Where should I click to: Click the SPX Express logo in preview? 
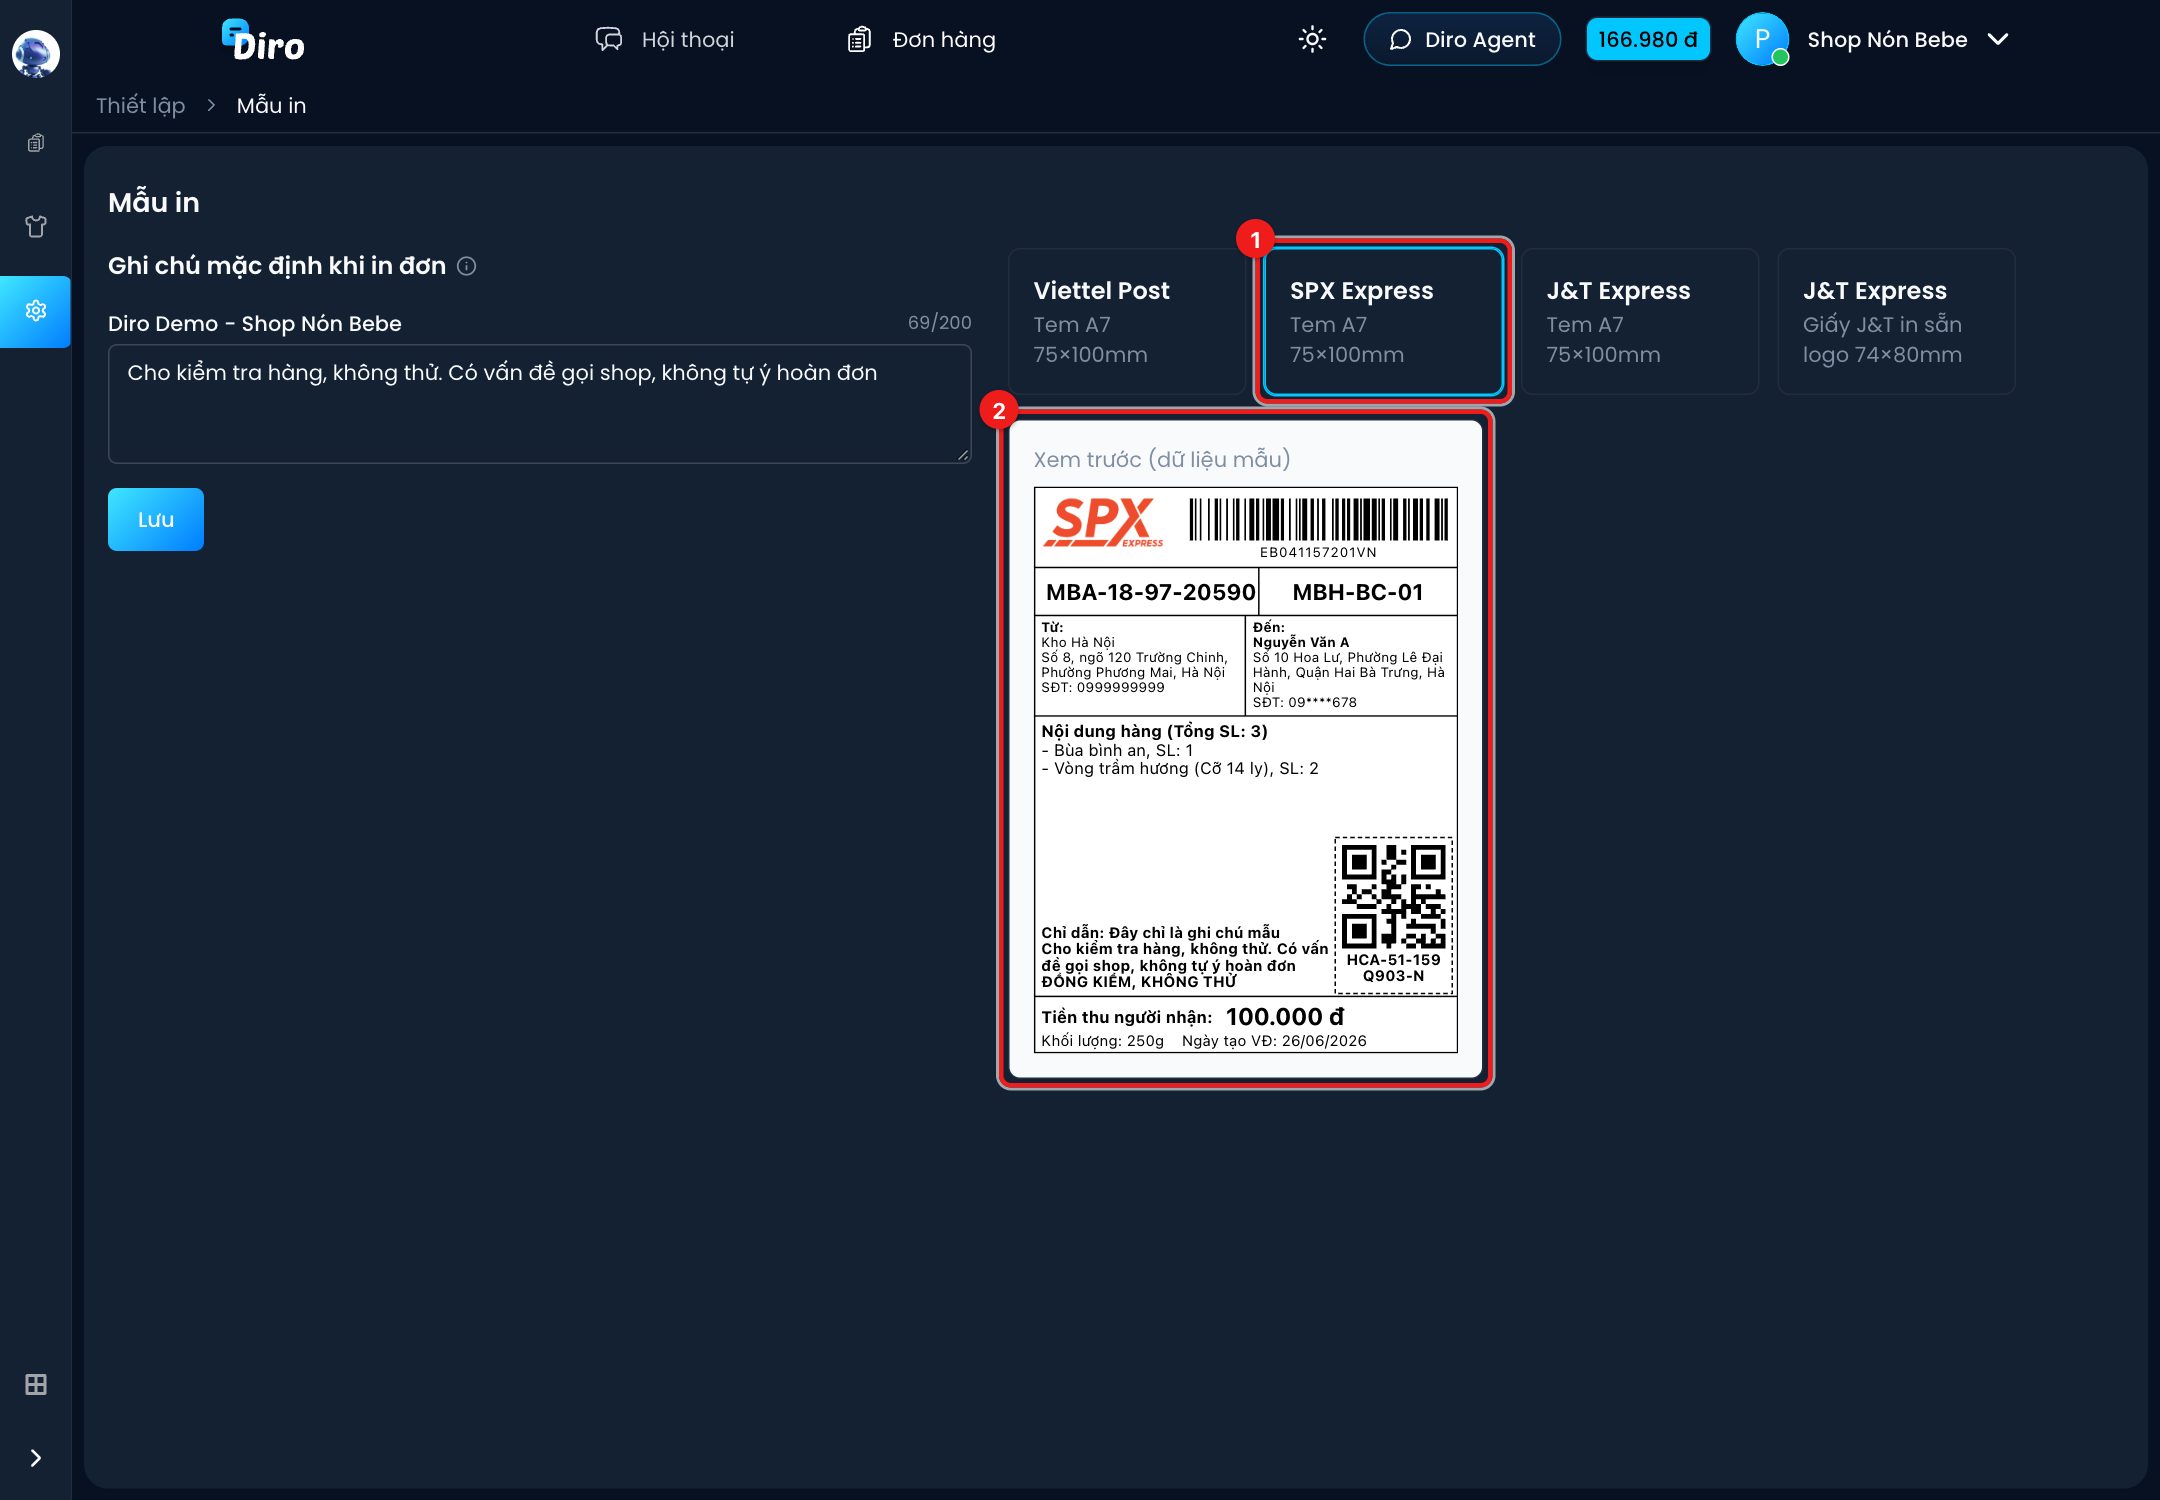click(1102, 522)
